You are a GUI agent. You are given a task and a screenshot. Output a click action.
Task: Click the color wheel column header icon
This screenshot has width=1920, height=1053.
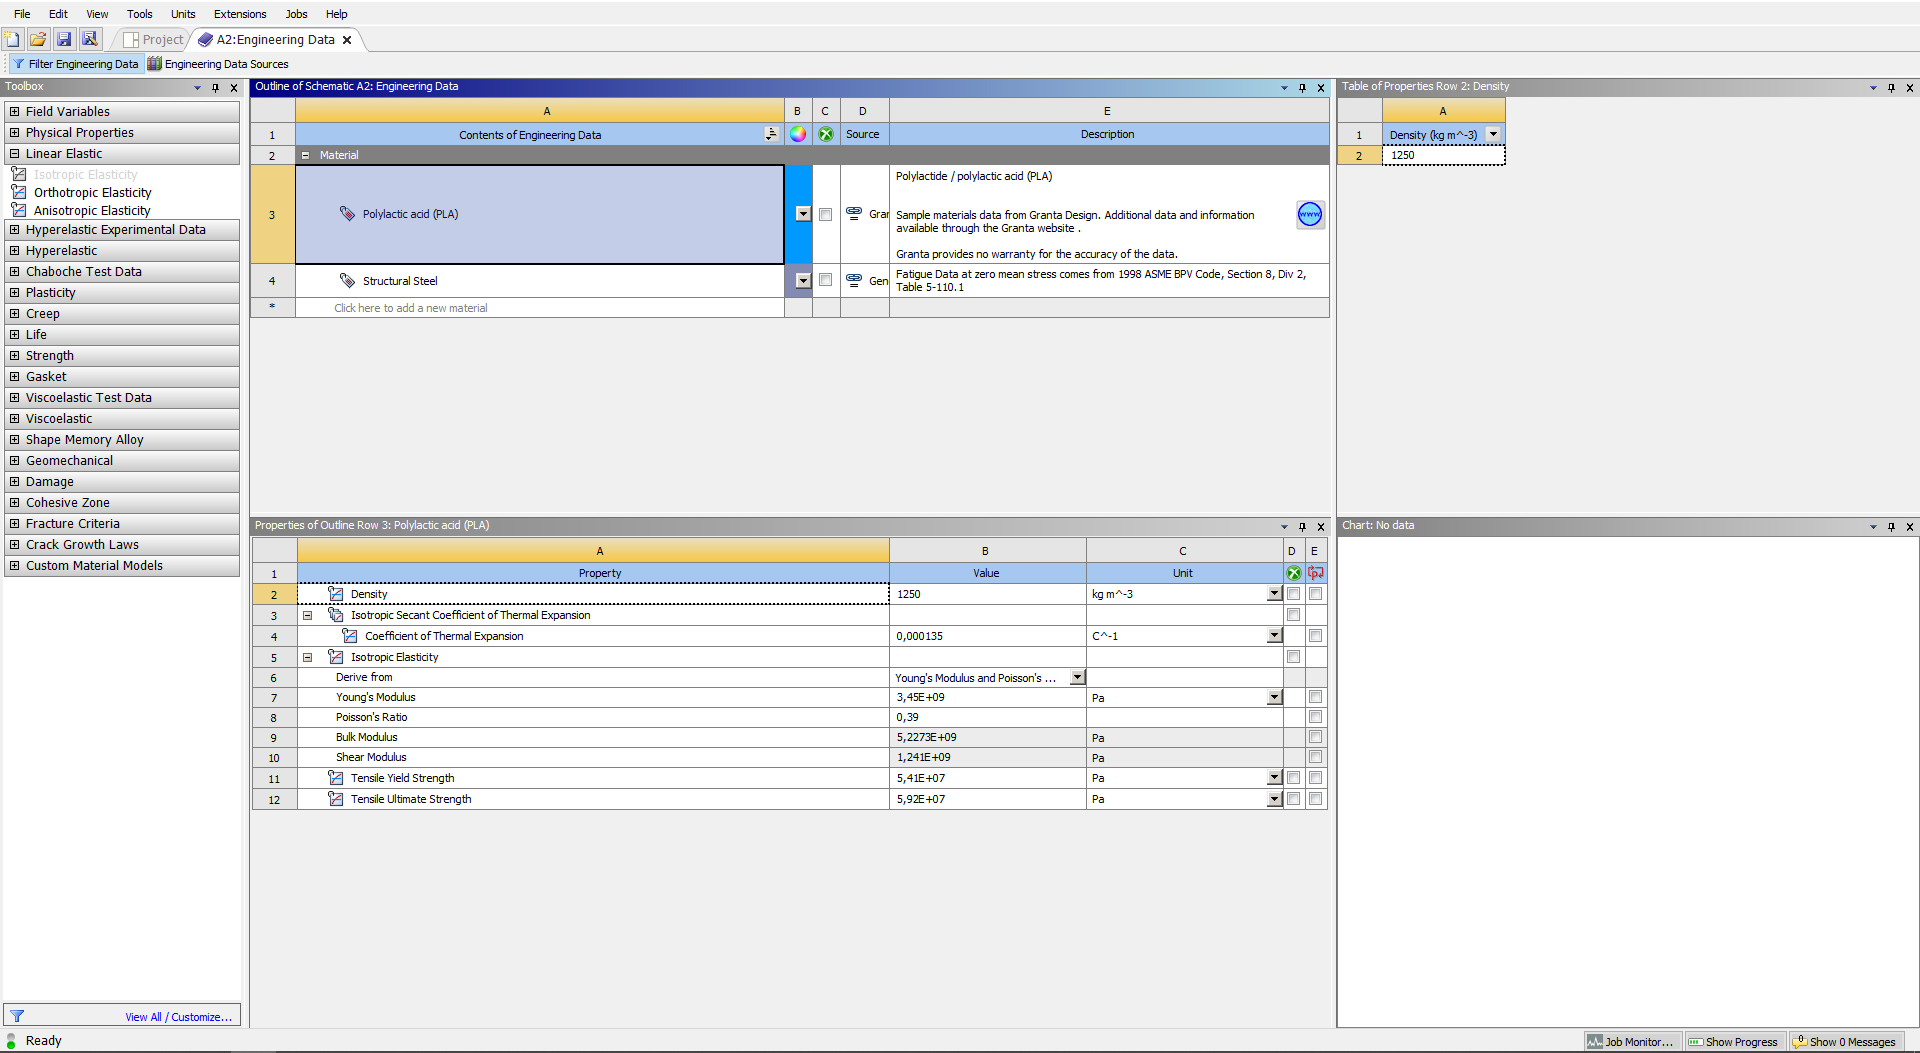coord(798,134)
